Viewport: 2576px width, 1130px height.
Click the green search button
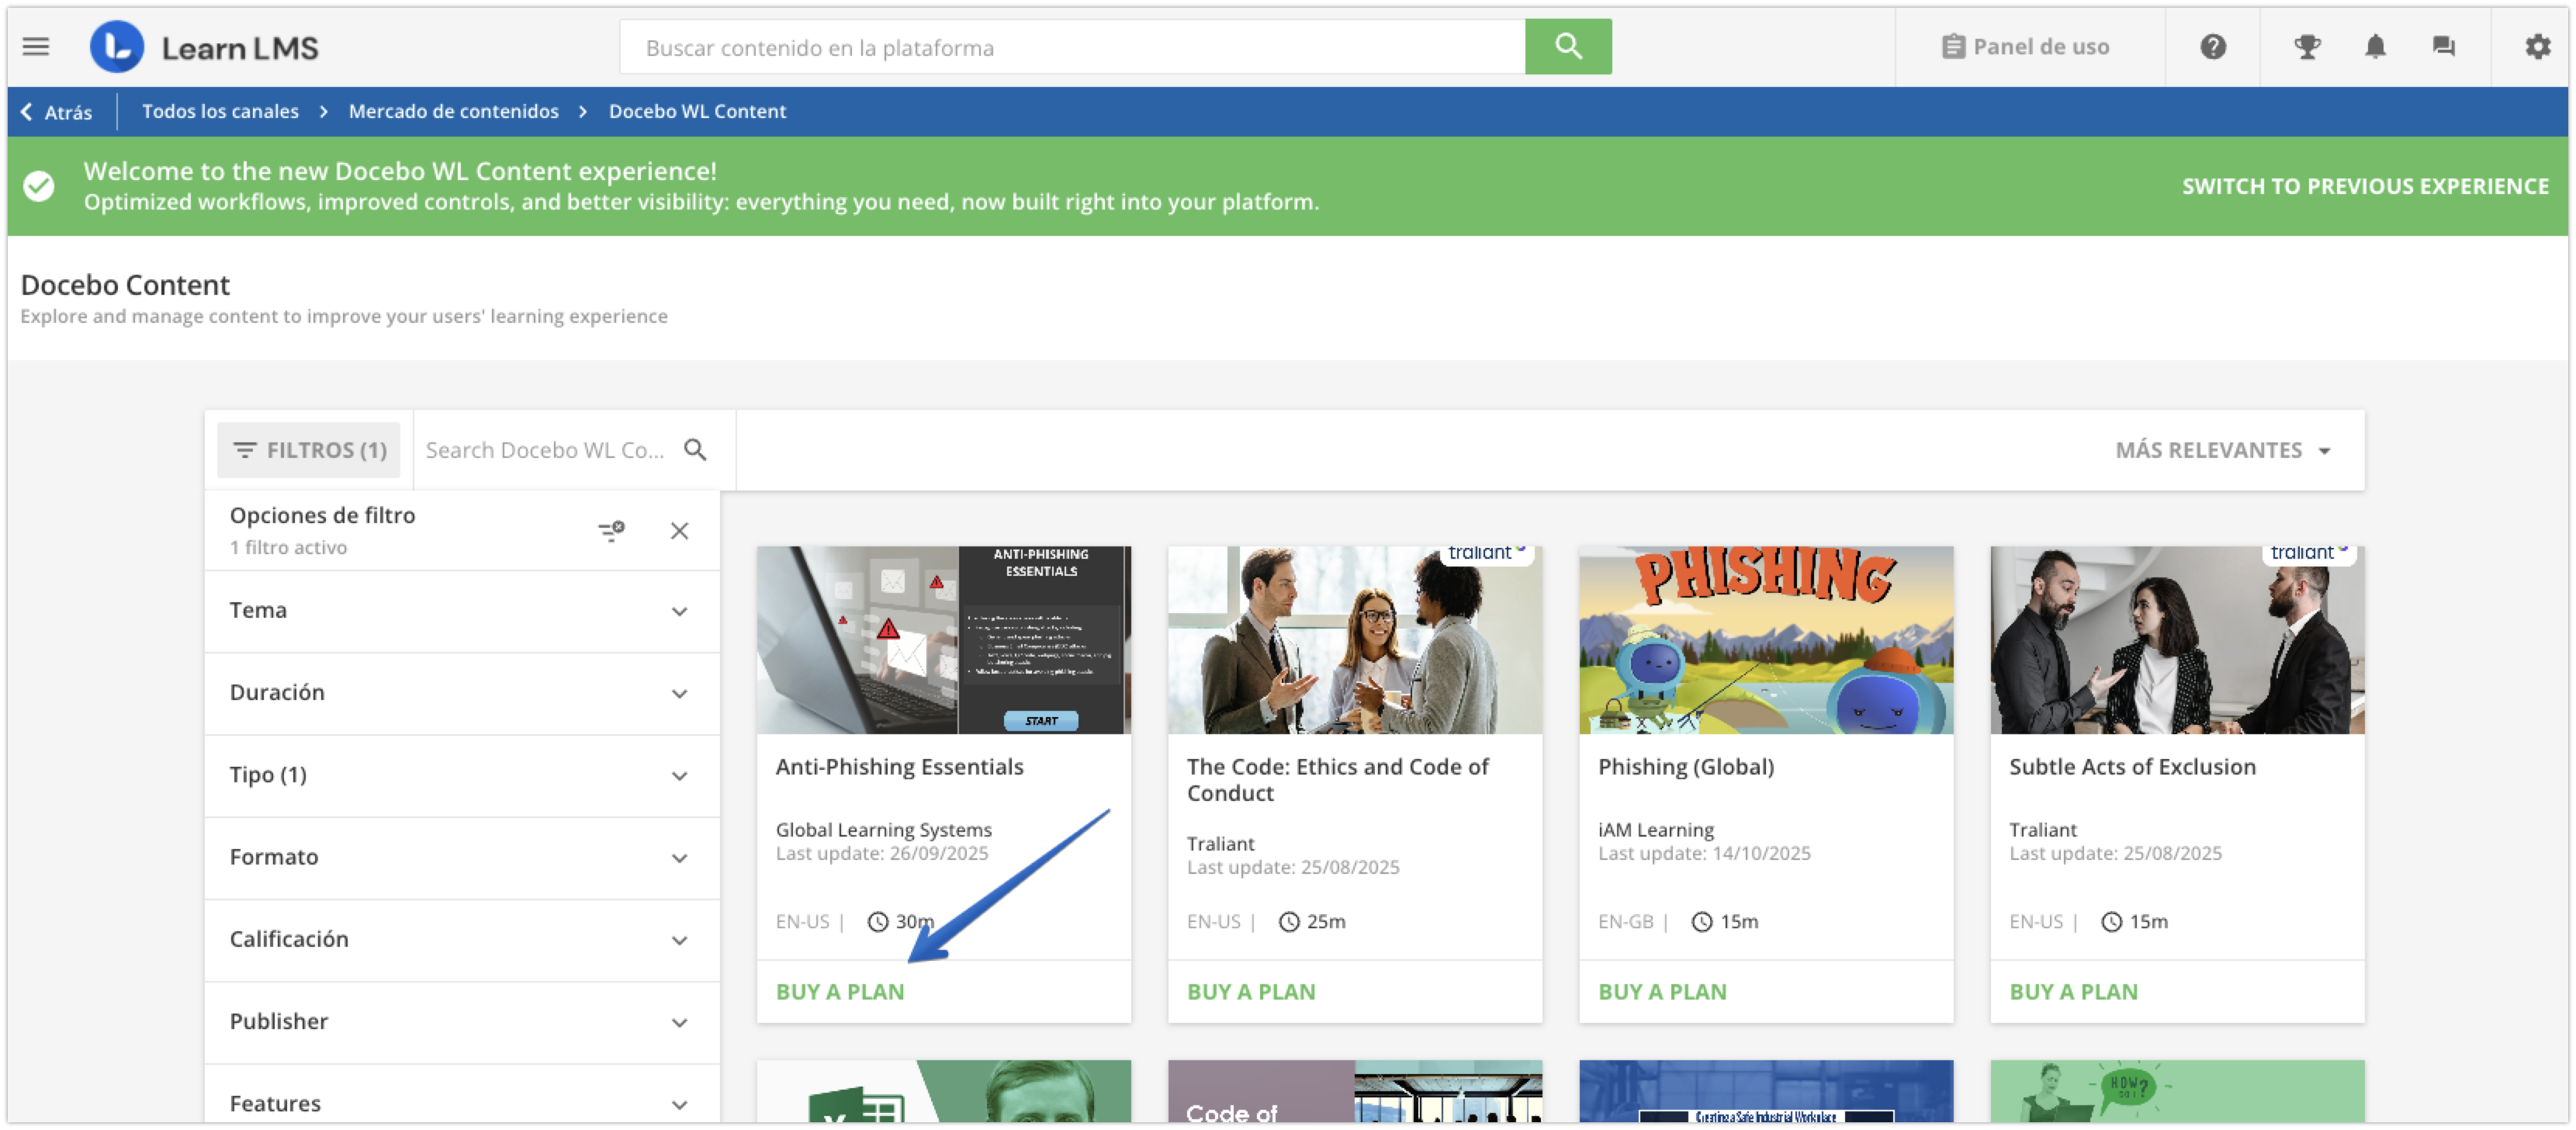click(x=1567, y=46)
